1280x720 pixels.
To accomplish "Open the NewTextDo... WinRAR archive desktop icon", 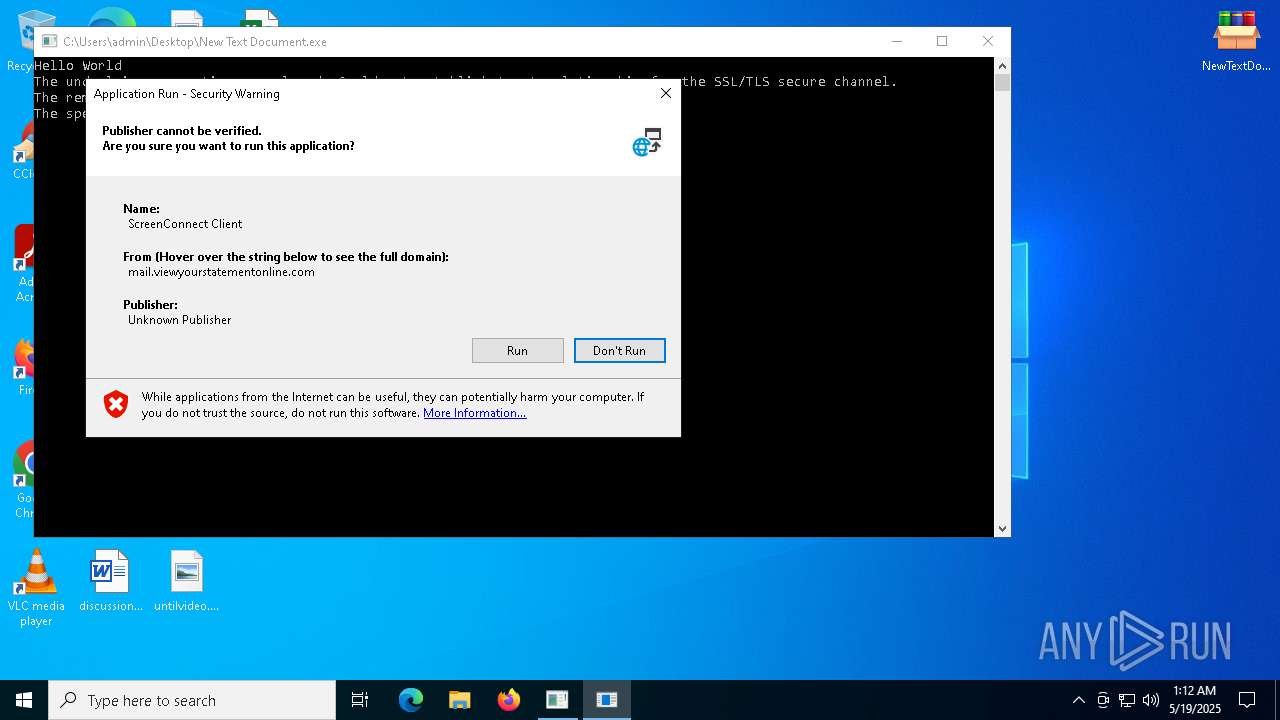I will (1236, 42).
